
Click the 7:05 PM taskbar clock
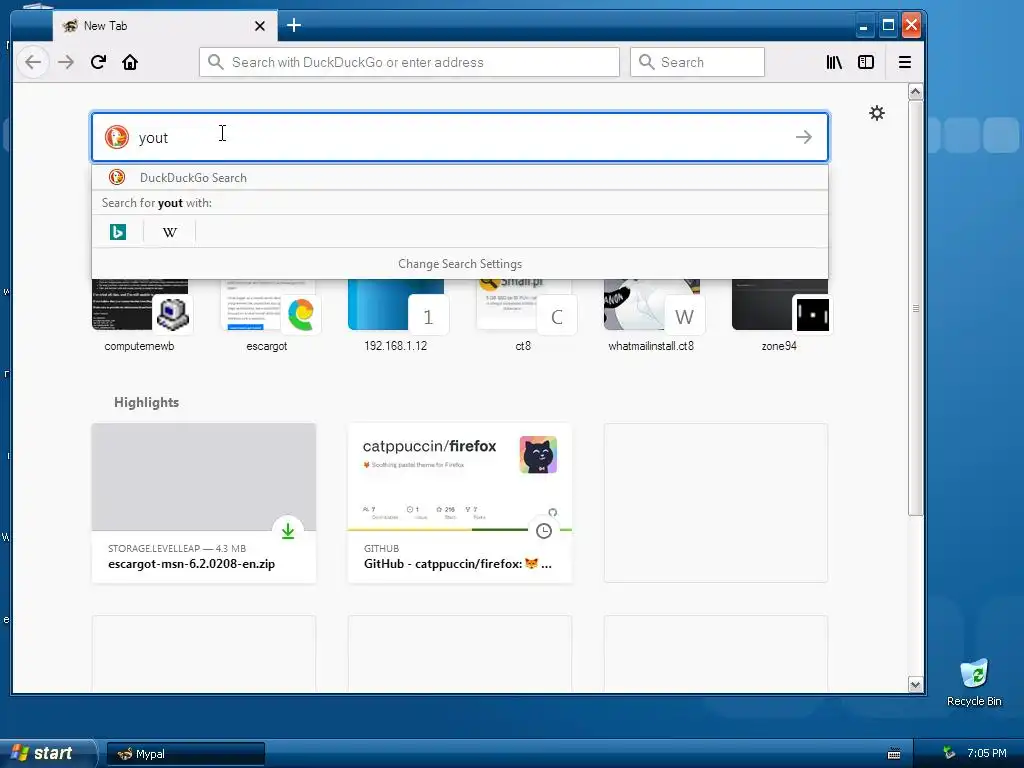click(987, 753)
